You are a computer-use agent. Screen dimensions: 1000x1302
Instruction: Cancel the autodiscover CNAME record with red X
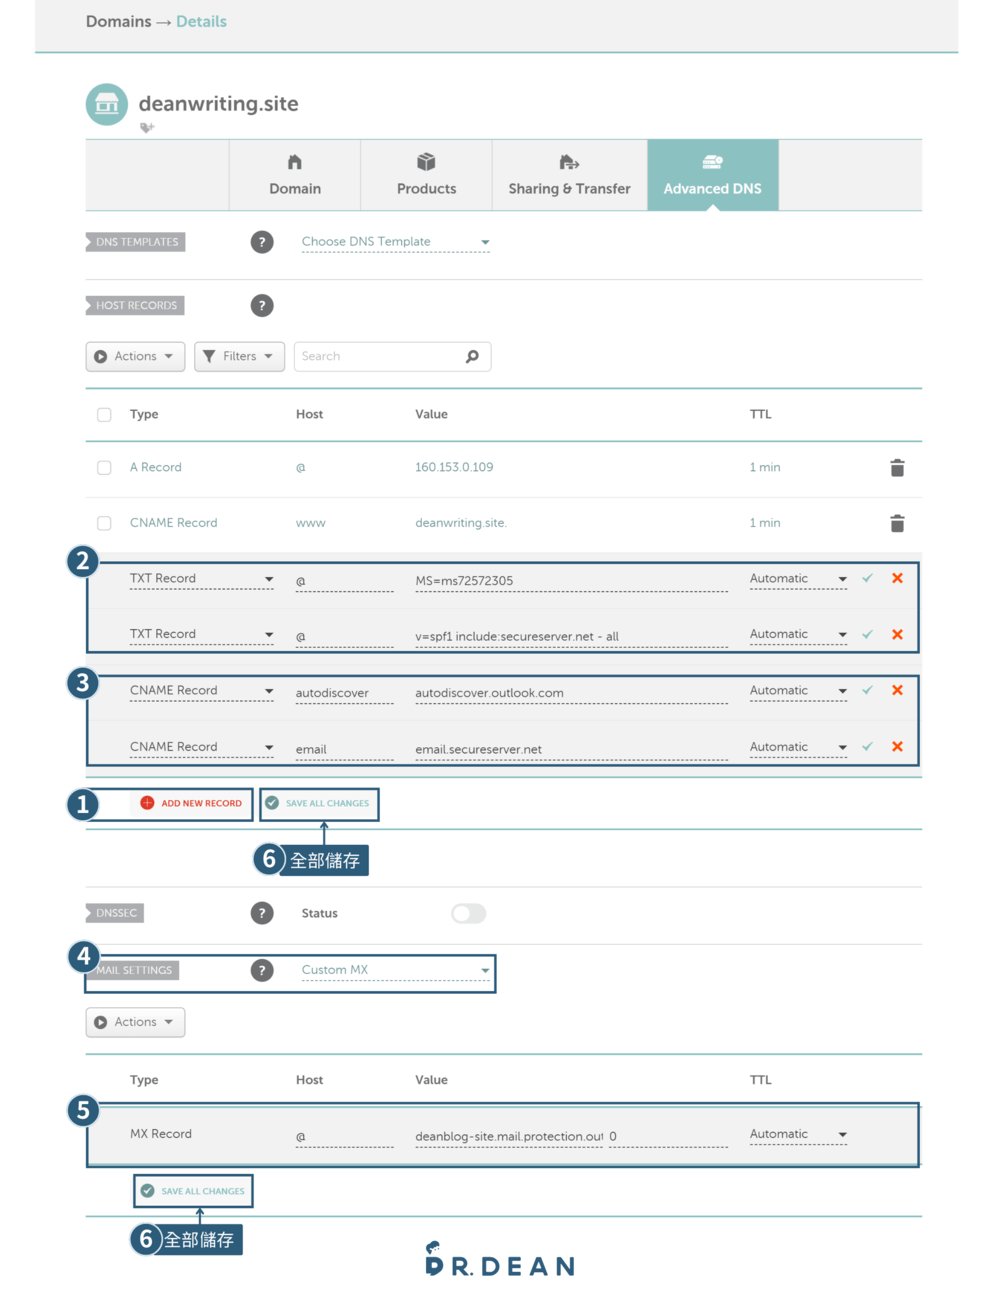(x=897, y=691)
